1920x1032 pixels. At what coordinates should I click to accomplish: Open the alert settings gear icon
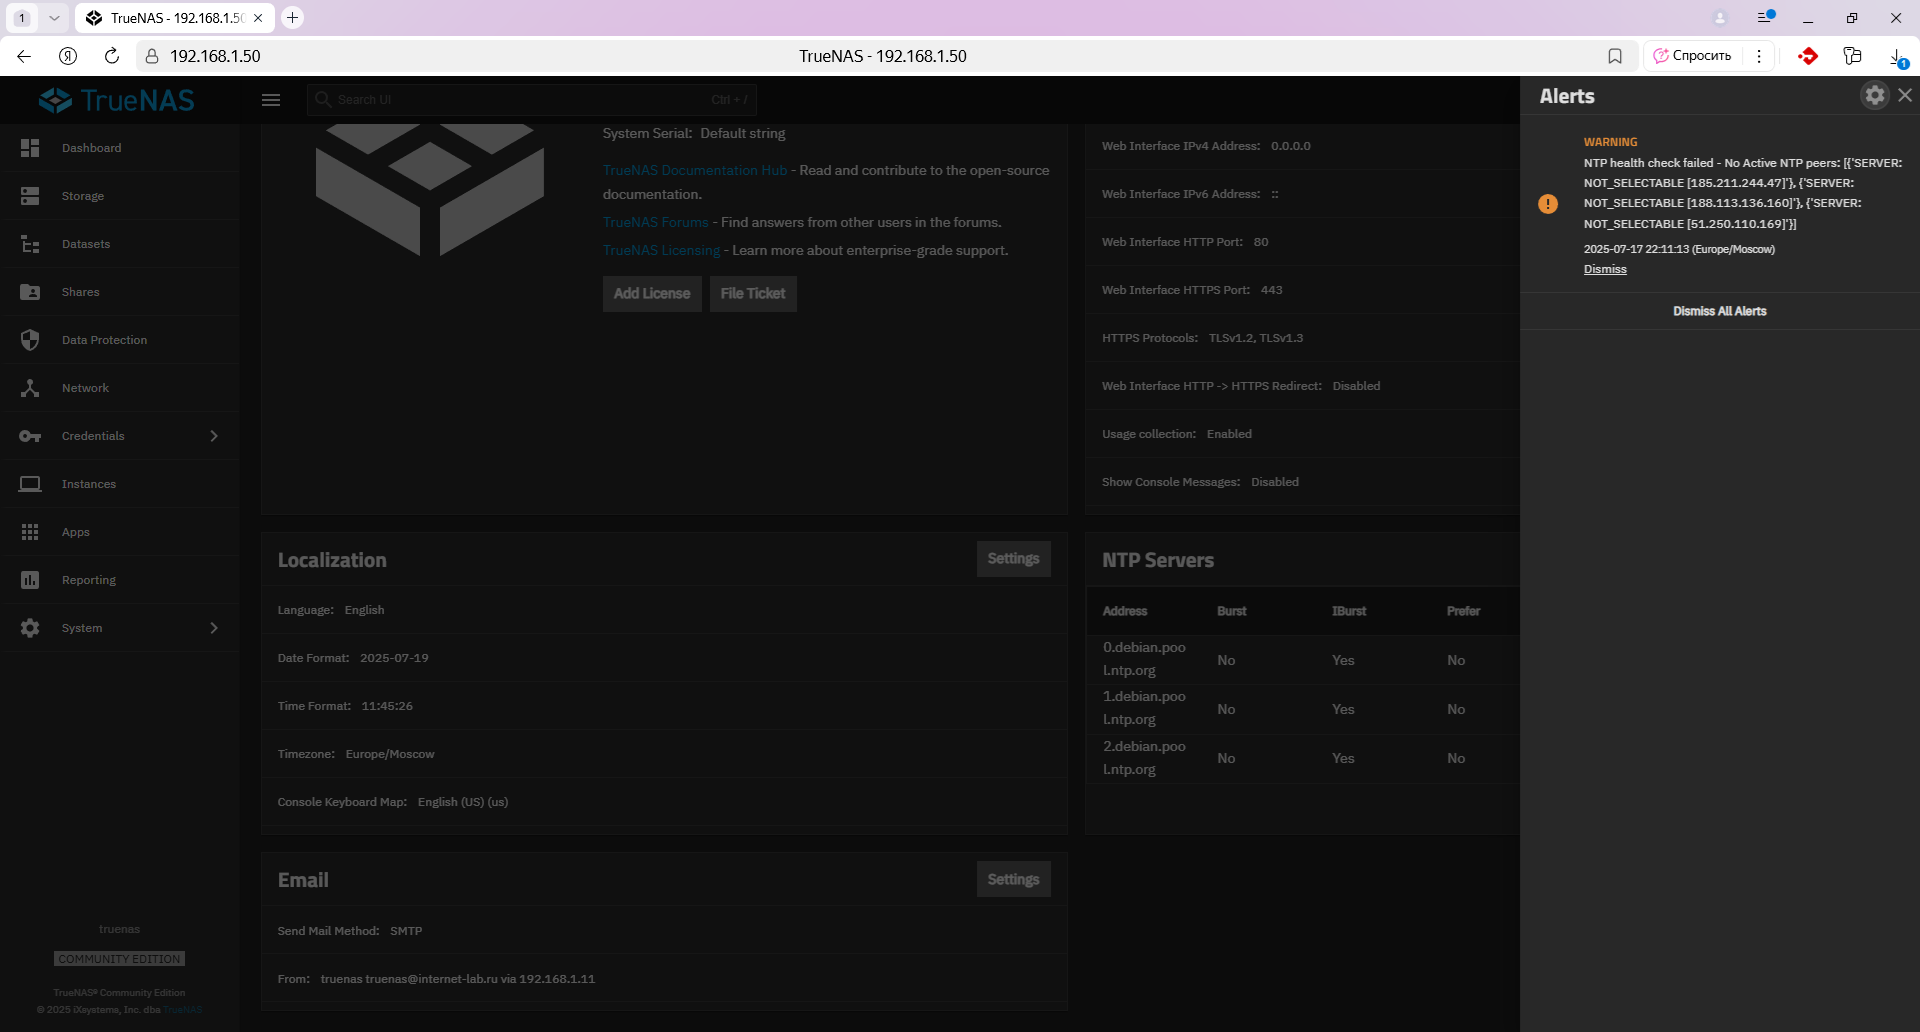click(1875, 95)
